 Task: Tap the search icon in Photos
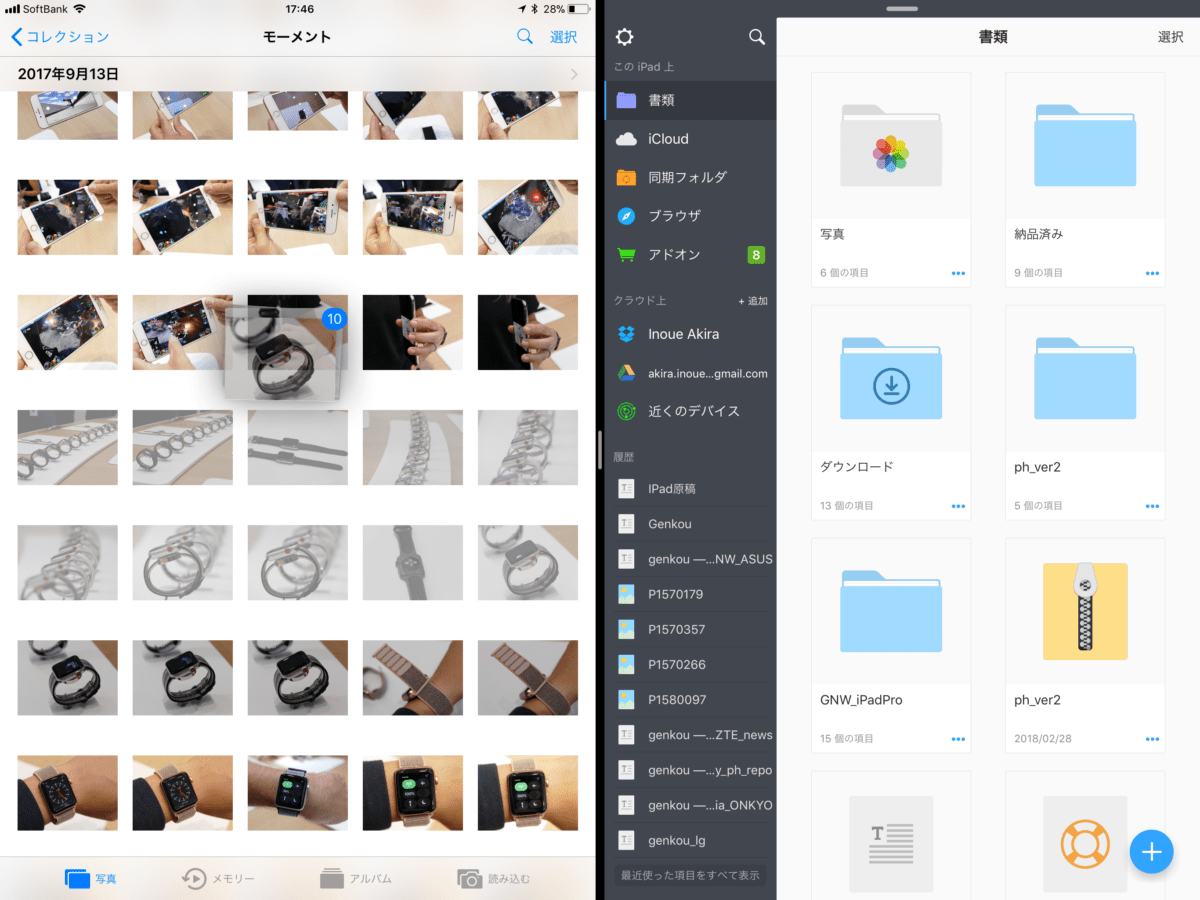(525, 37)
